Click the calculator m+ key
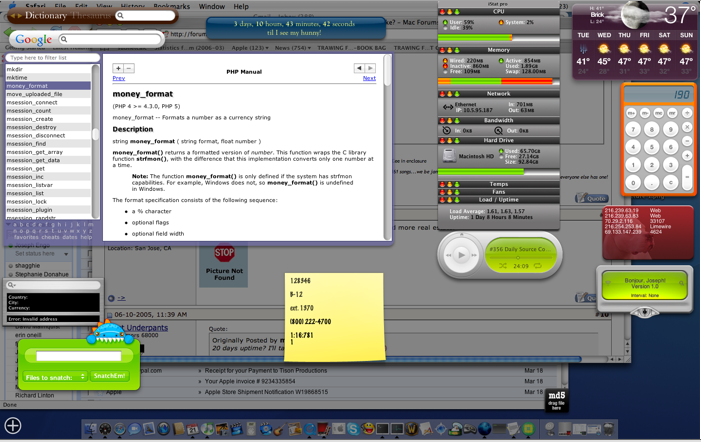 tap(631, 114)
